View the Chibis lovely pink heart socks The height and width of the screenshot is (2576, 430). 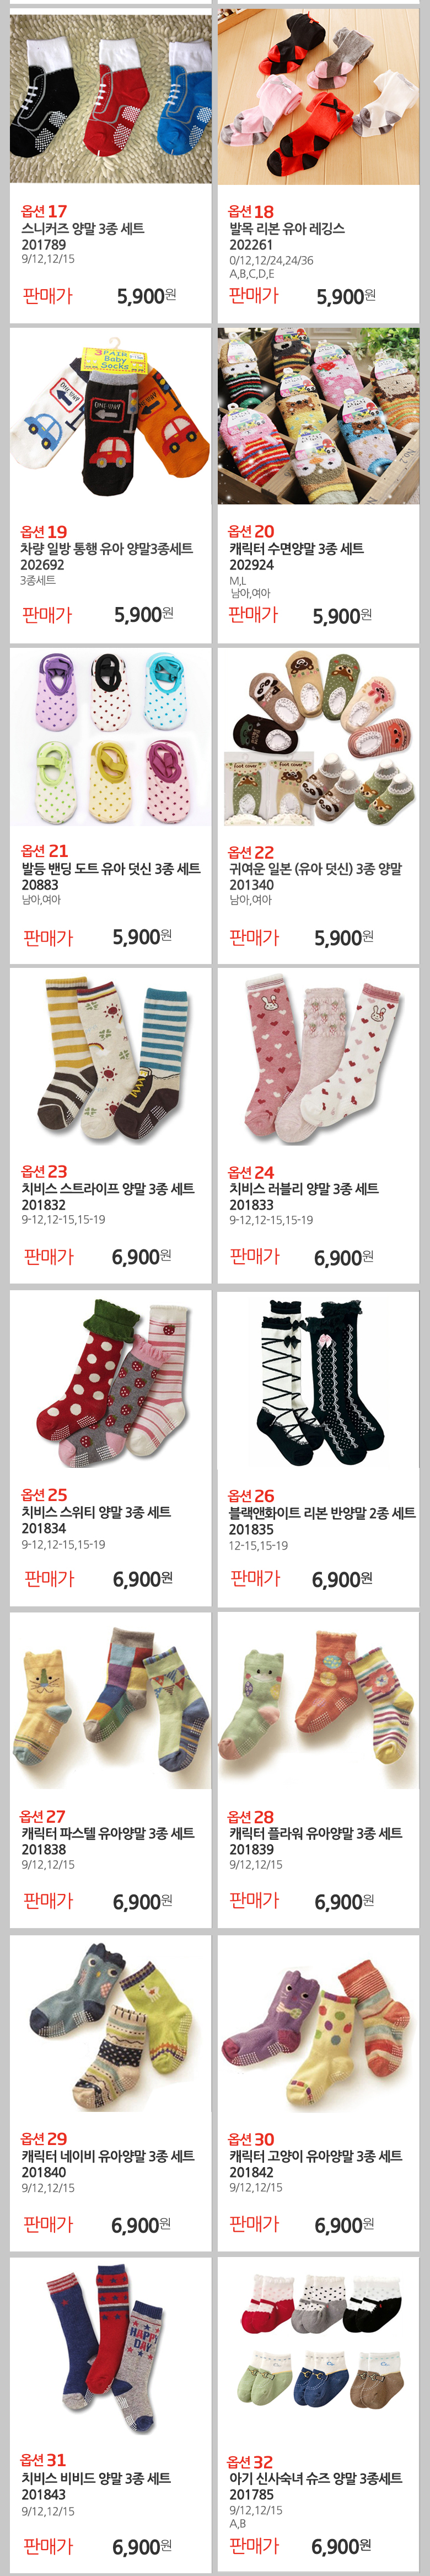pos(318,1057)
